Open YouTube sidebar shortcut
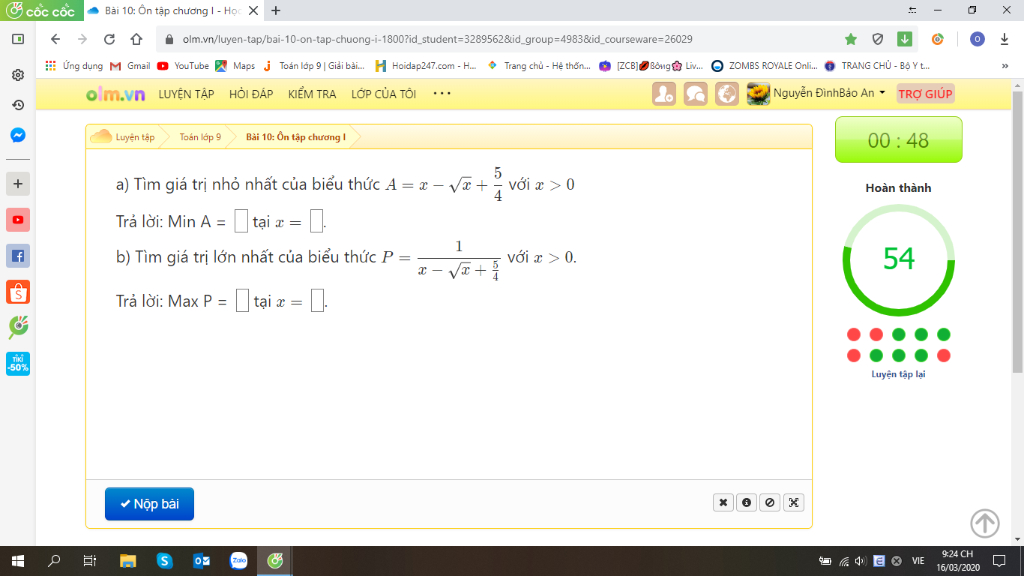 tap(18, 220)
